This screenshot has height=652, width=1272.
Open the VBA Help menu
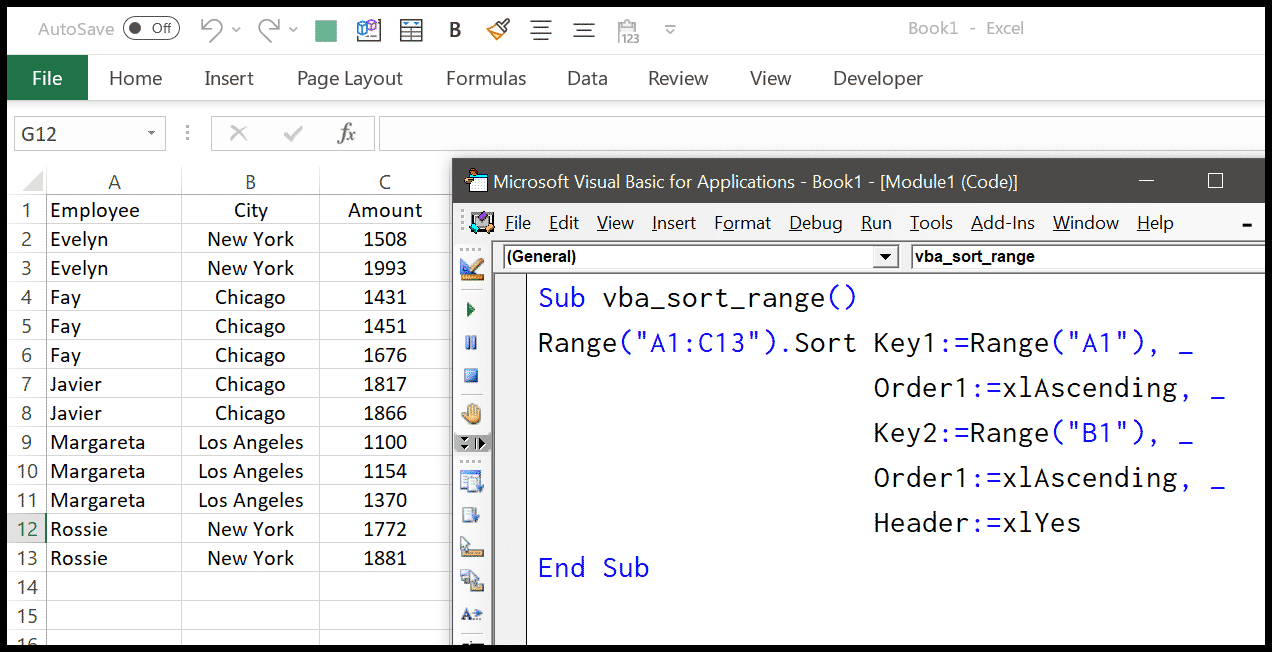(x=1155, y=223)
